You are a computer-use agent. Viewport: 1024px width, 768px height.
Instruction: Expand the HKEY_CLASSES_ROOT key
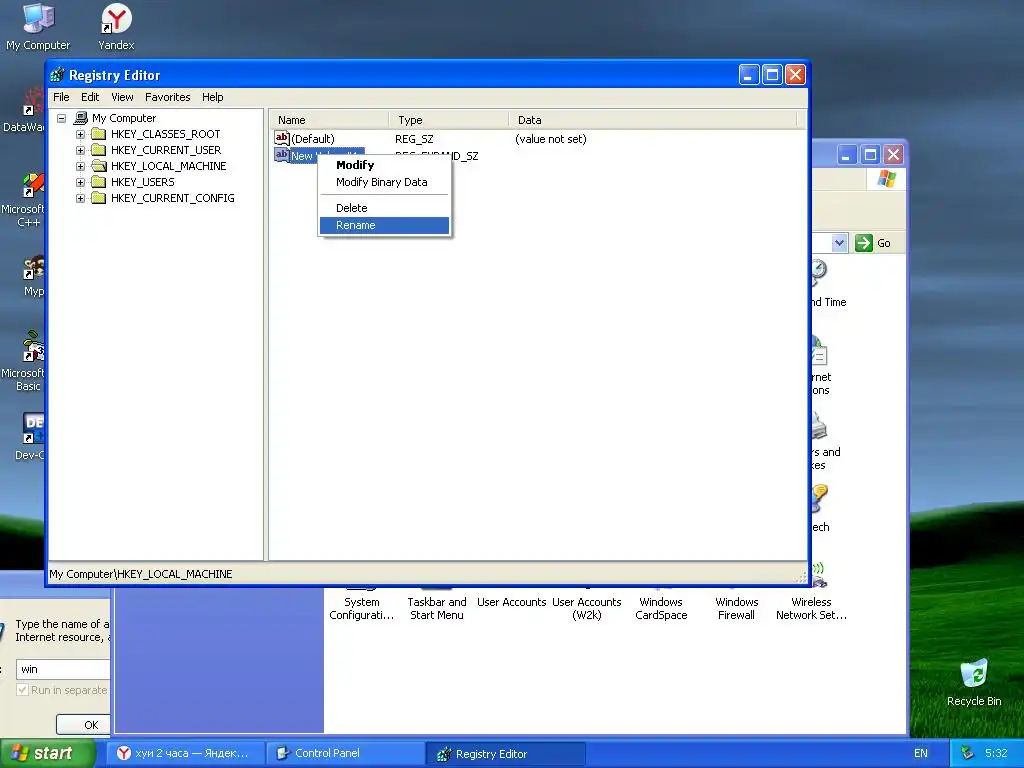tap(80, 134)
